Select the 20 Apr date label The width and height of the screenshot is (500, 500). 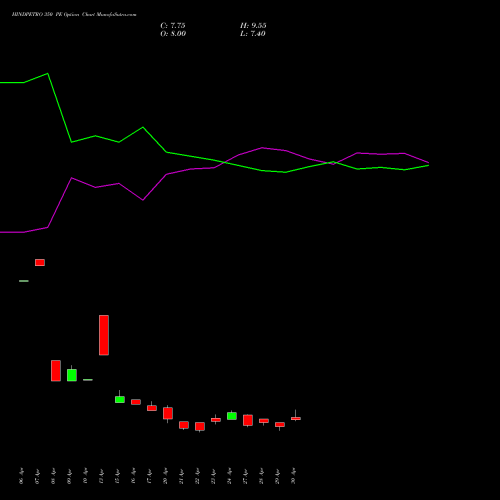pos(166,476)
